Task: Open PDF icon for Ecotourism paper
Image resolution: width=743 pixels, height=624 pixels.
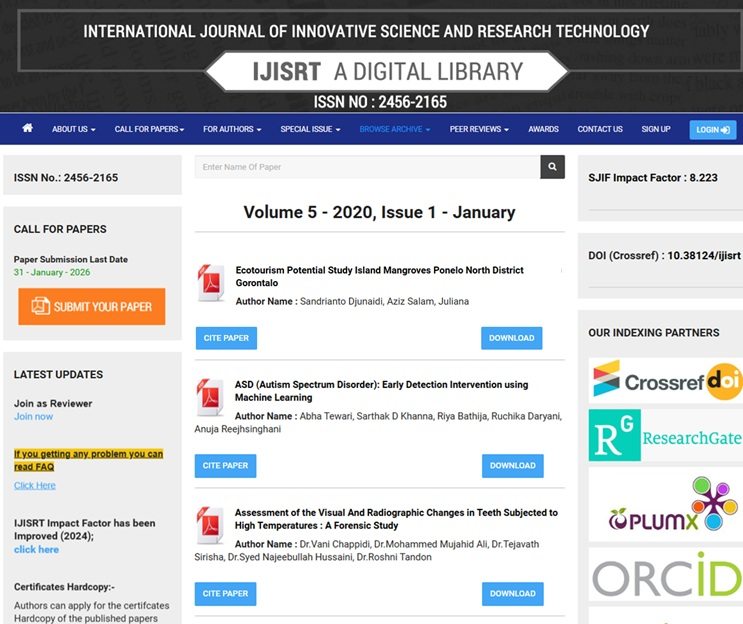Action: [x=210, y=283]
